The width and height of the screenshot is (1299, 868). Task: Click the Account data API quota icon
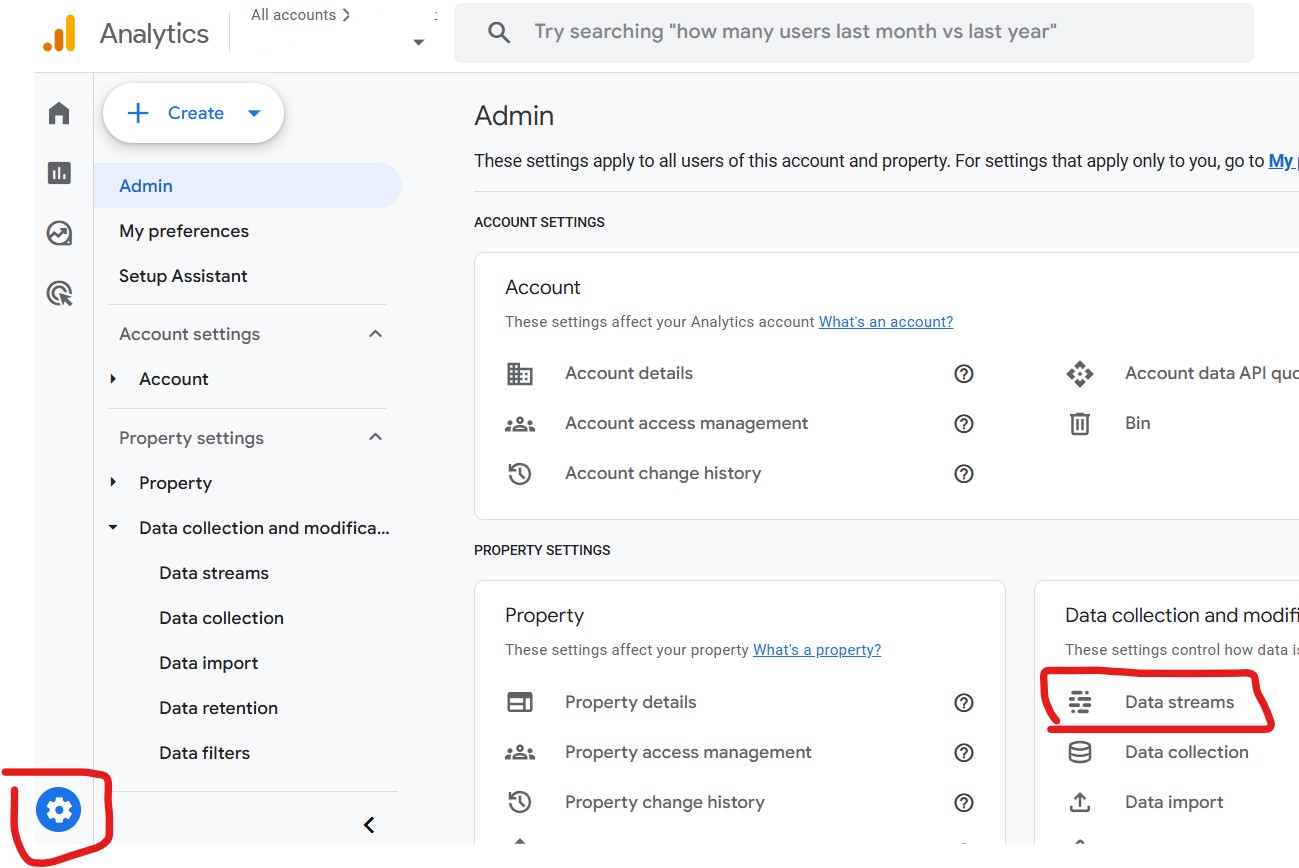click(x=1080, y=374)
